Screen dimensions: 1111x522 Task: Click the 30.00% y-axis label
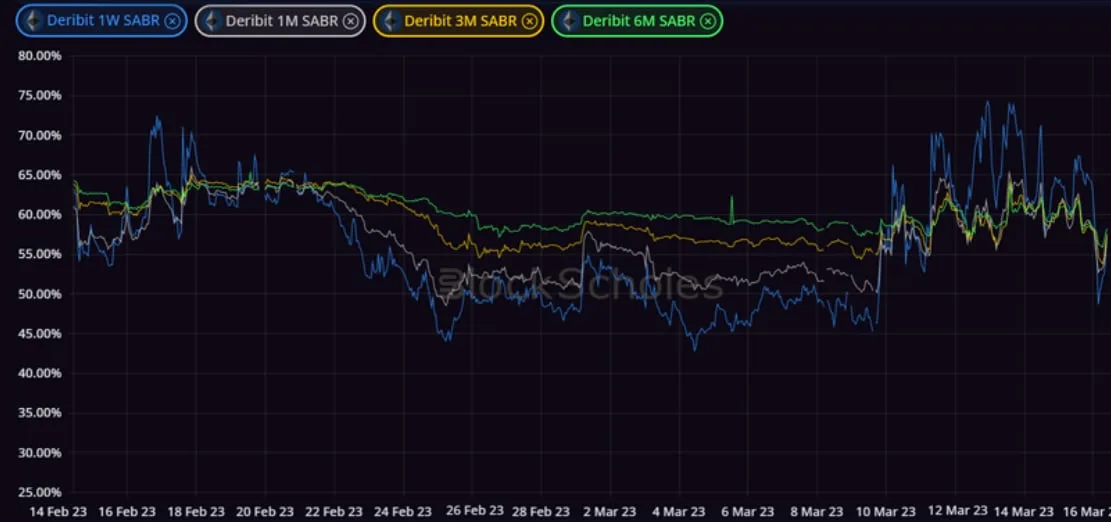coord(40,452)
